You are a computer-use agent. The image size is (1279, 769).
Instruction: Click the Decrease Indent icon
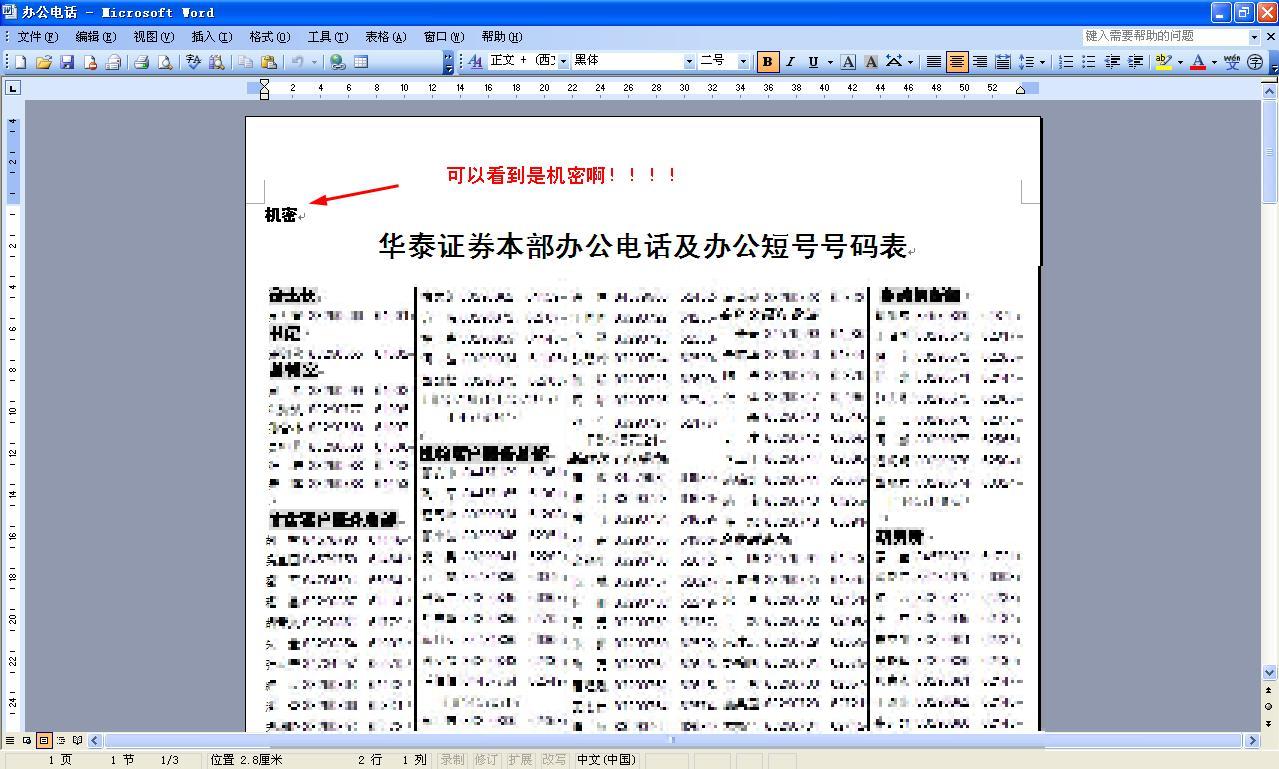point(1112,62)
